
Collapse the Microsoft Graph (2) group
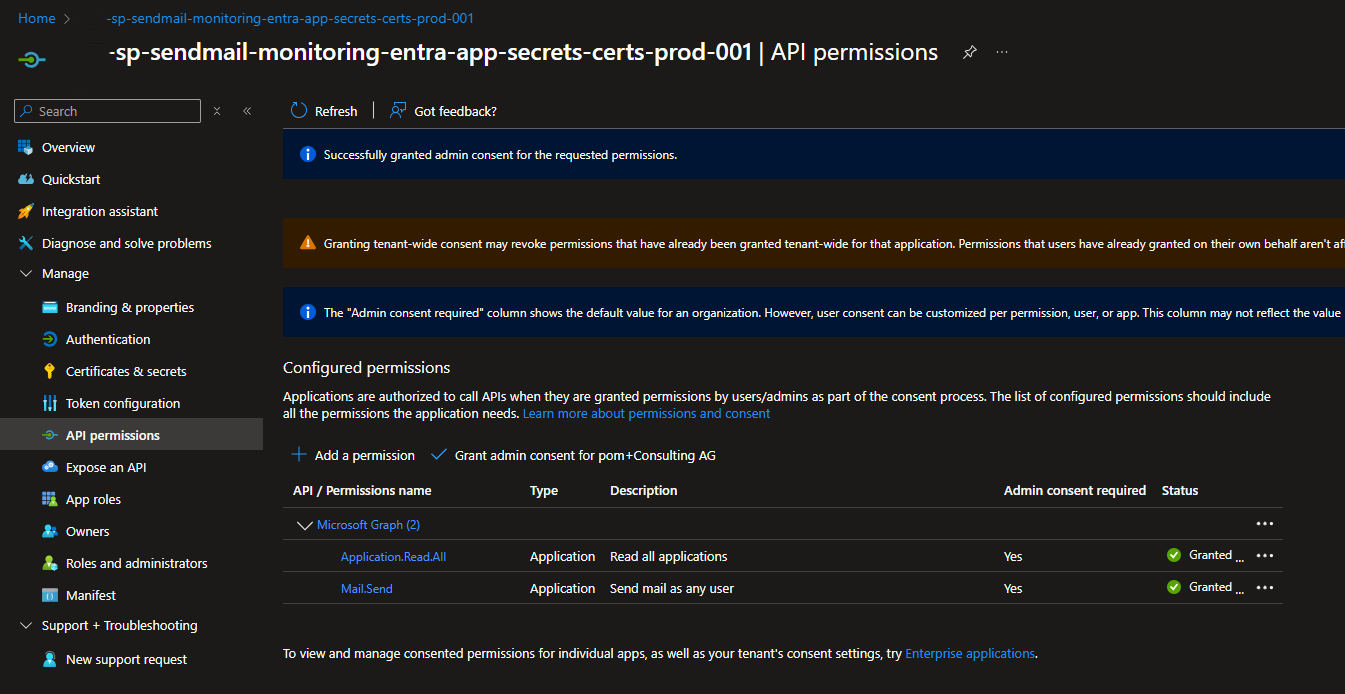click(x=304, y=525)
